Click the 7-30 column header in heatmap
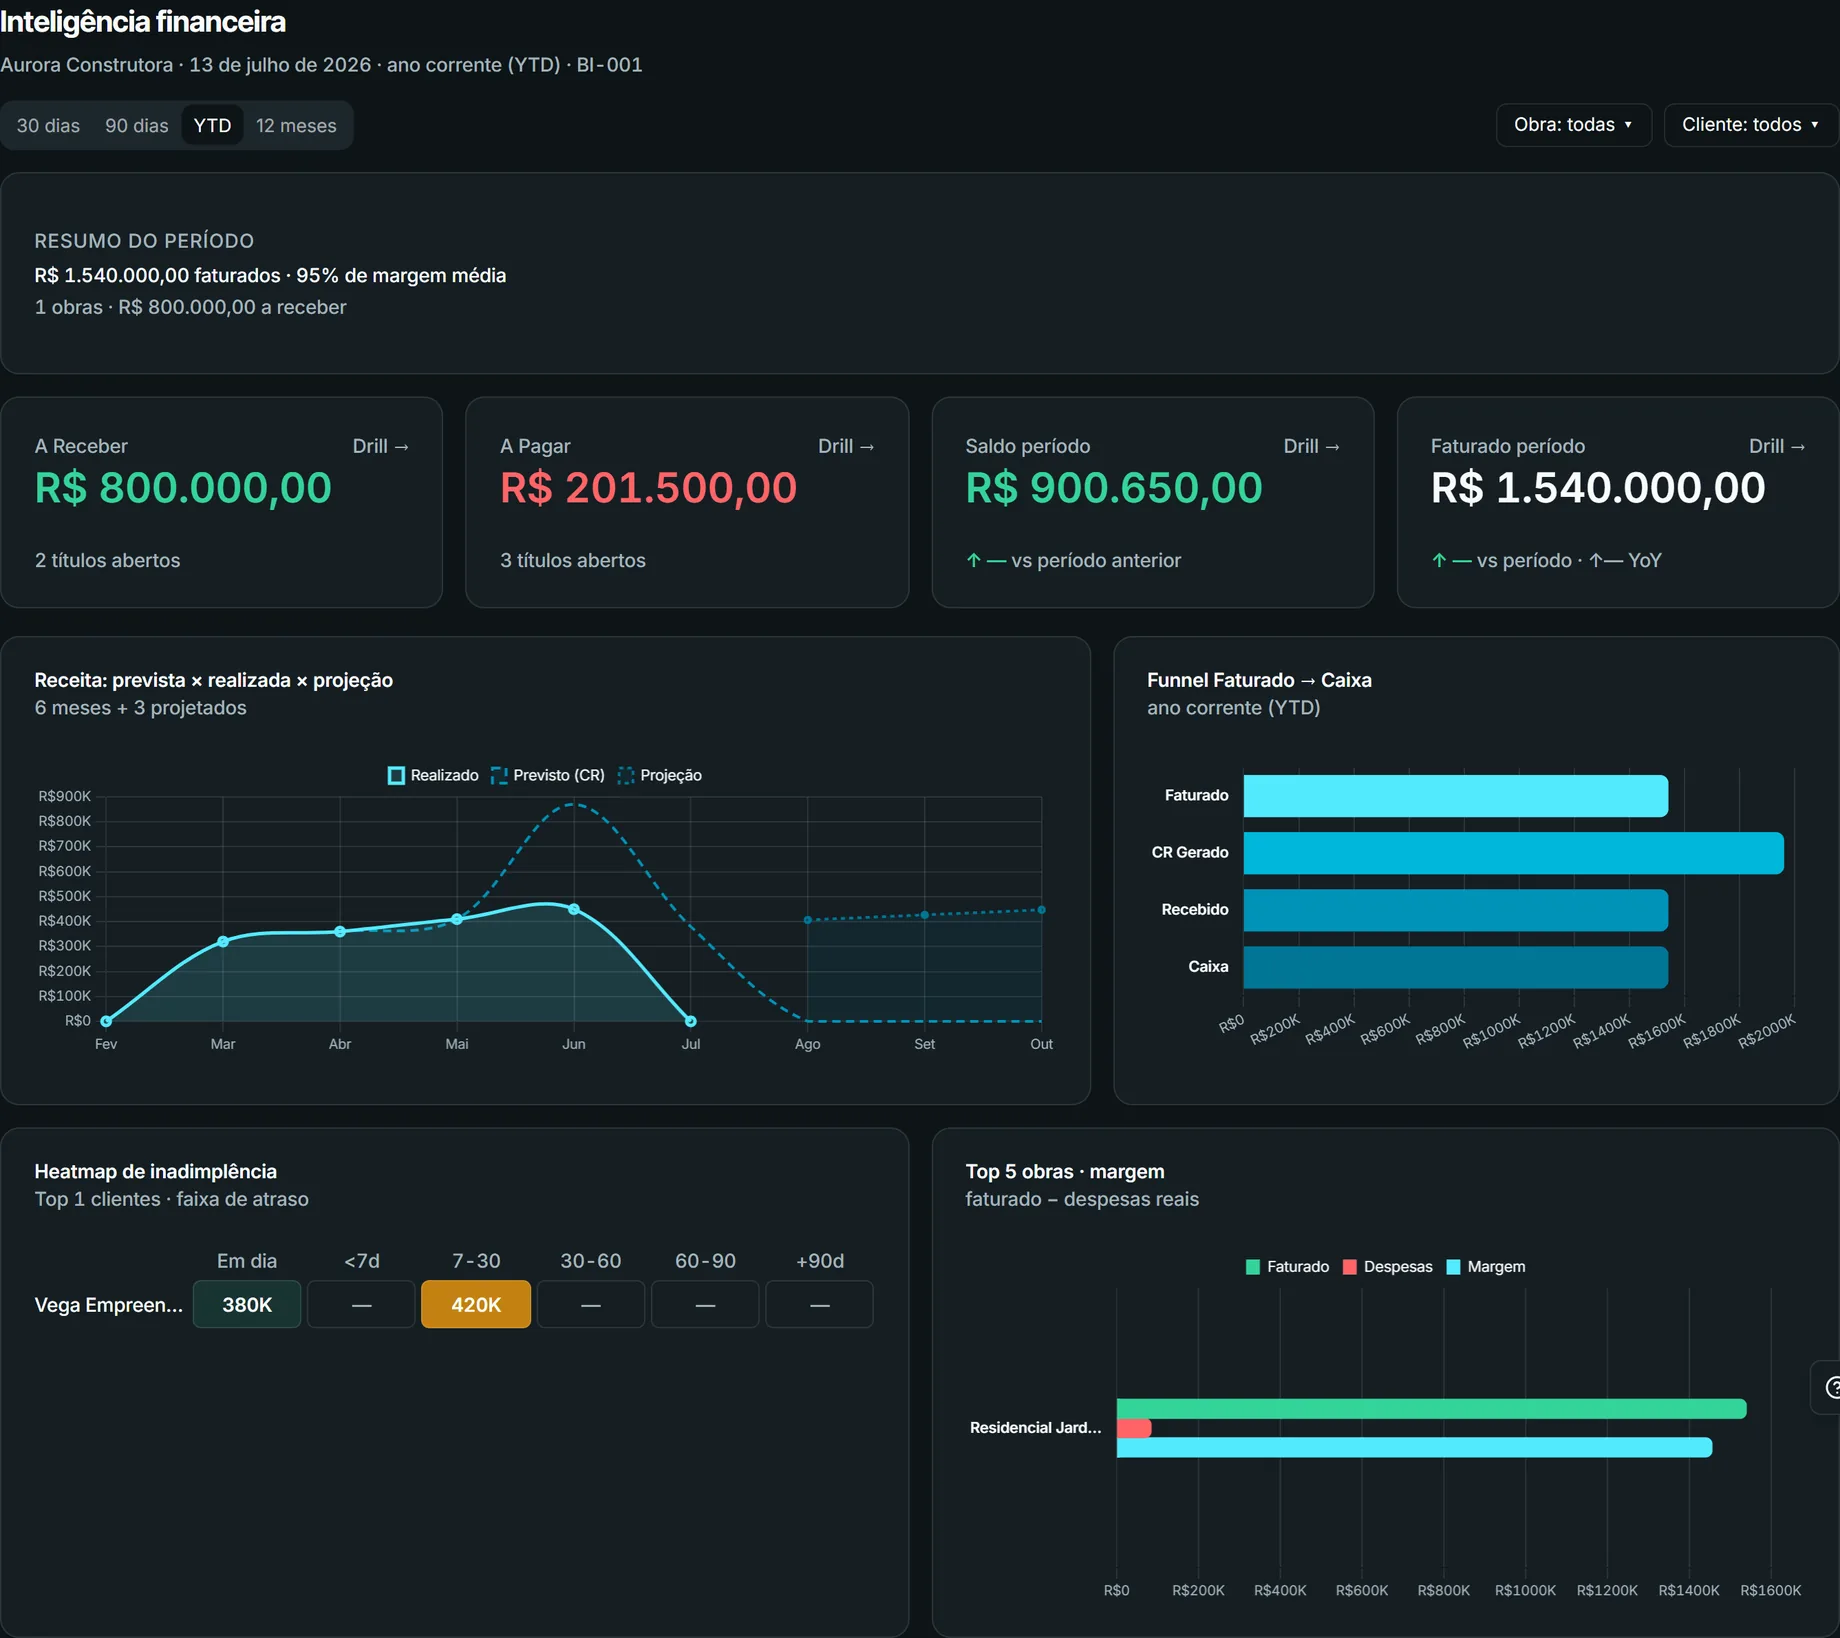This screenshot has height=1638, width=1840. [476, 1261]
